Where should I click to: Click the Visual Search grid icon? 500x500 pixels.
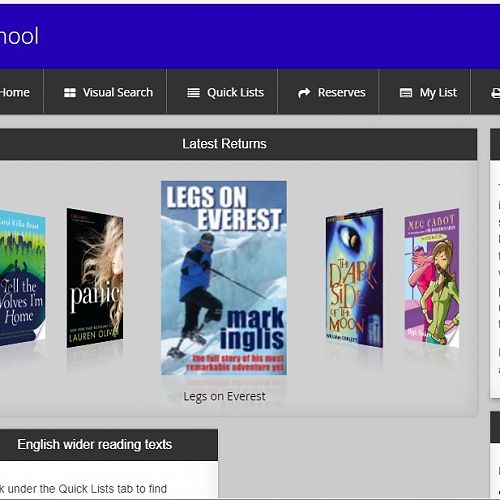tap(70, 93)
